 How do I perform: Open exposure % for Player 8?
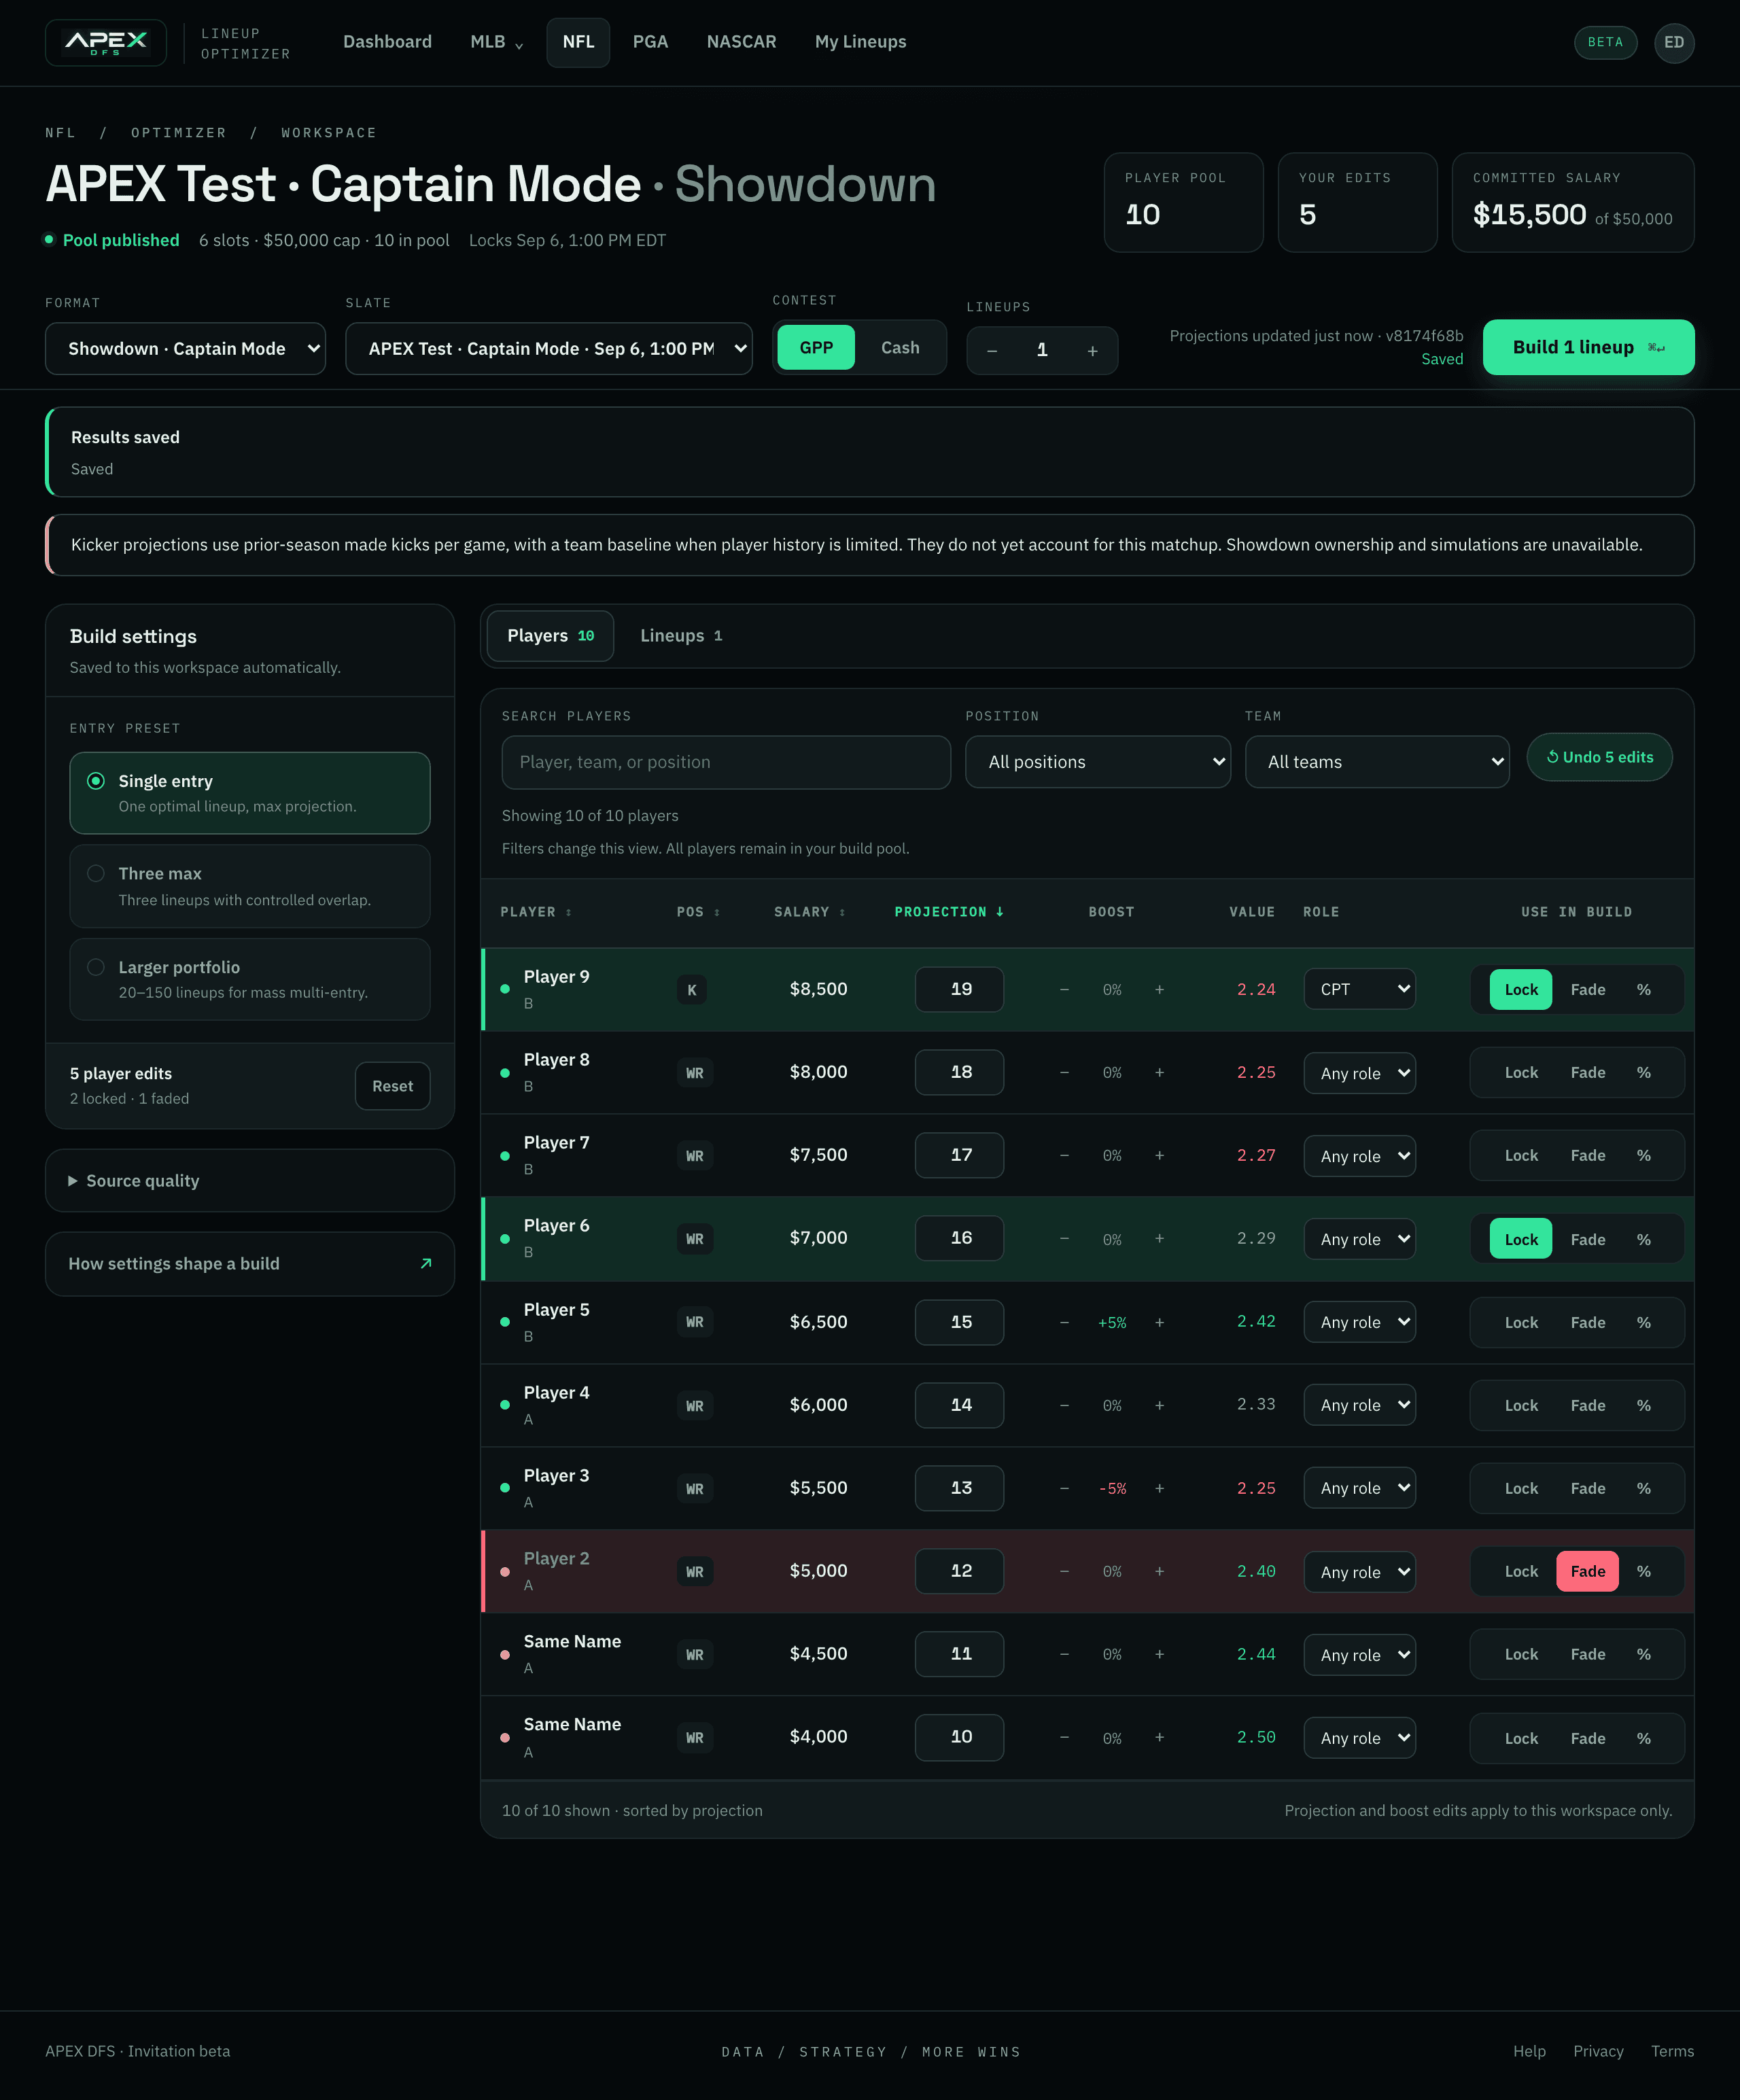click(x=1643, y=1072)
